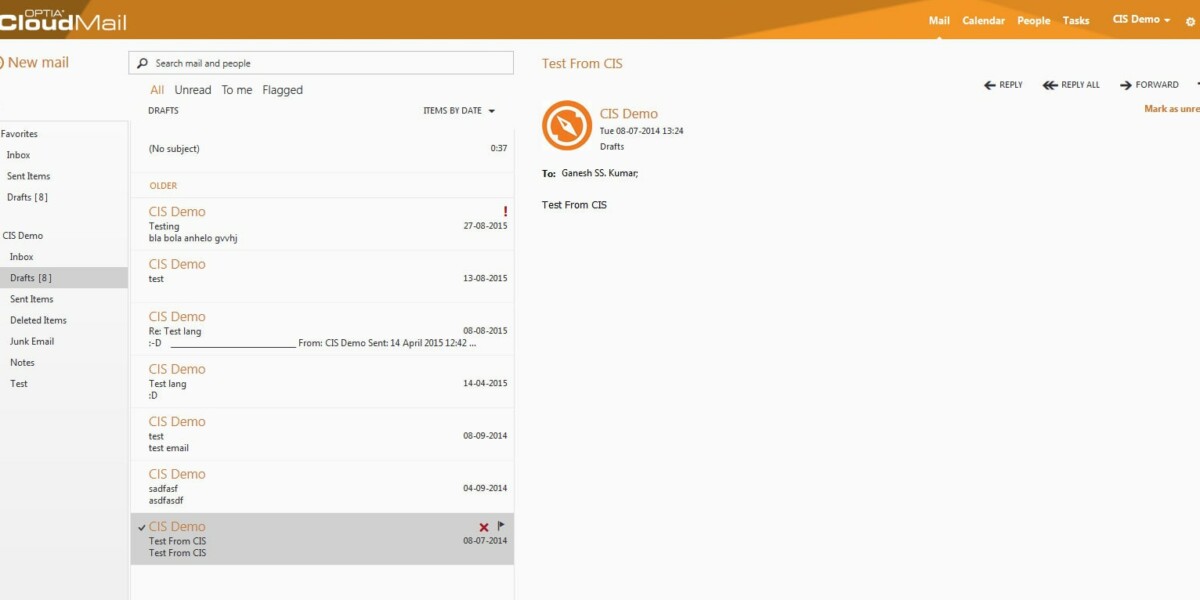Open the New mail compose button
1200x600 pixels.
(35, 62)
